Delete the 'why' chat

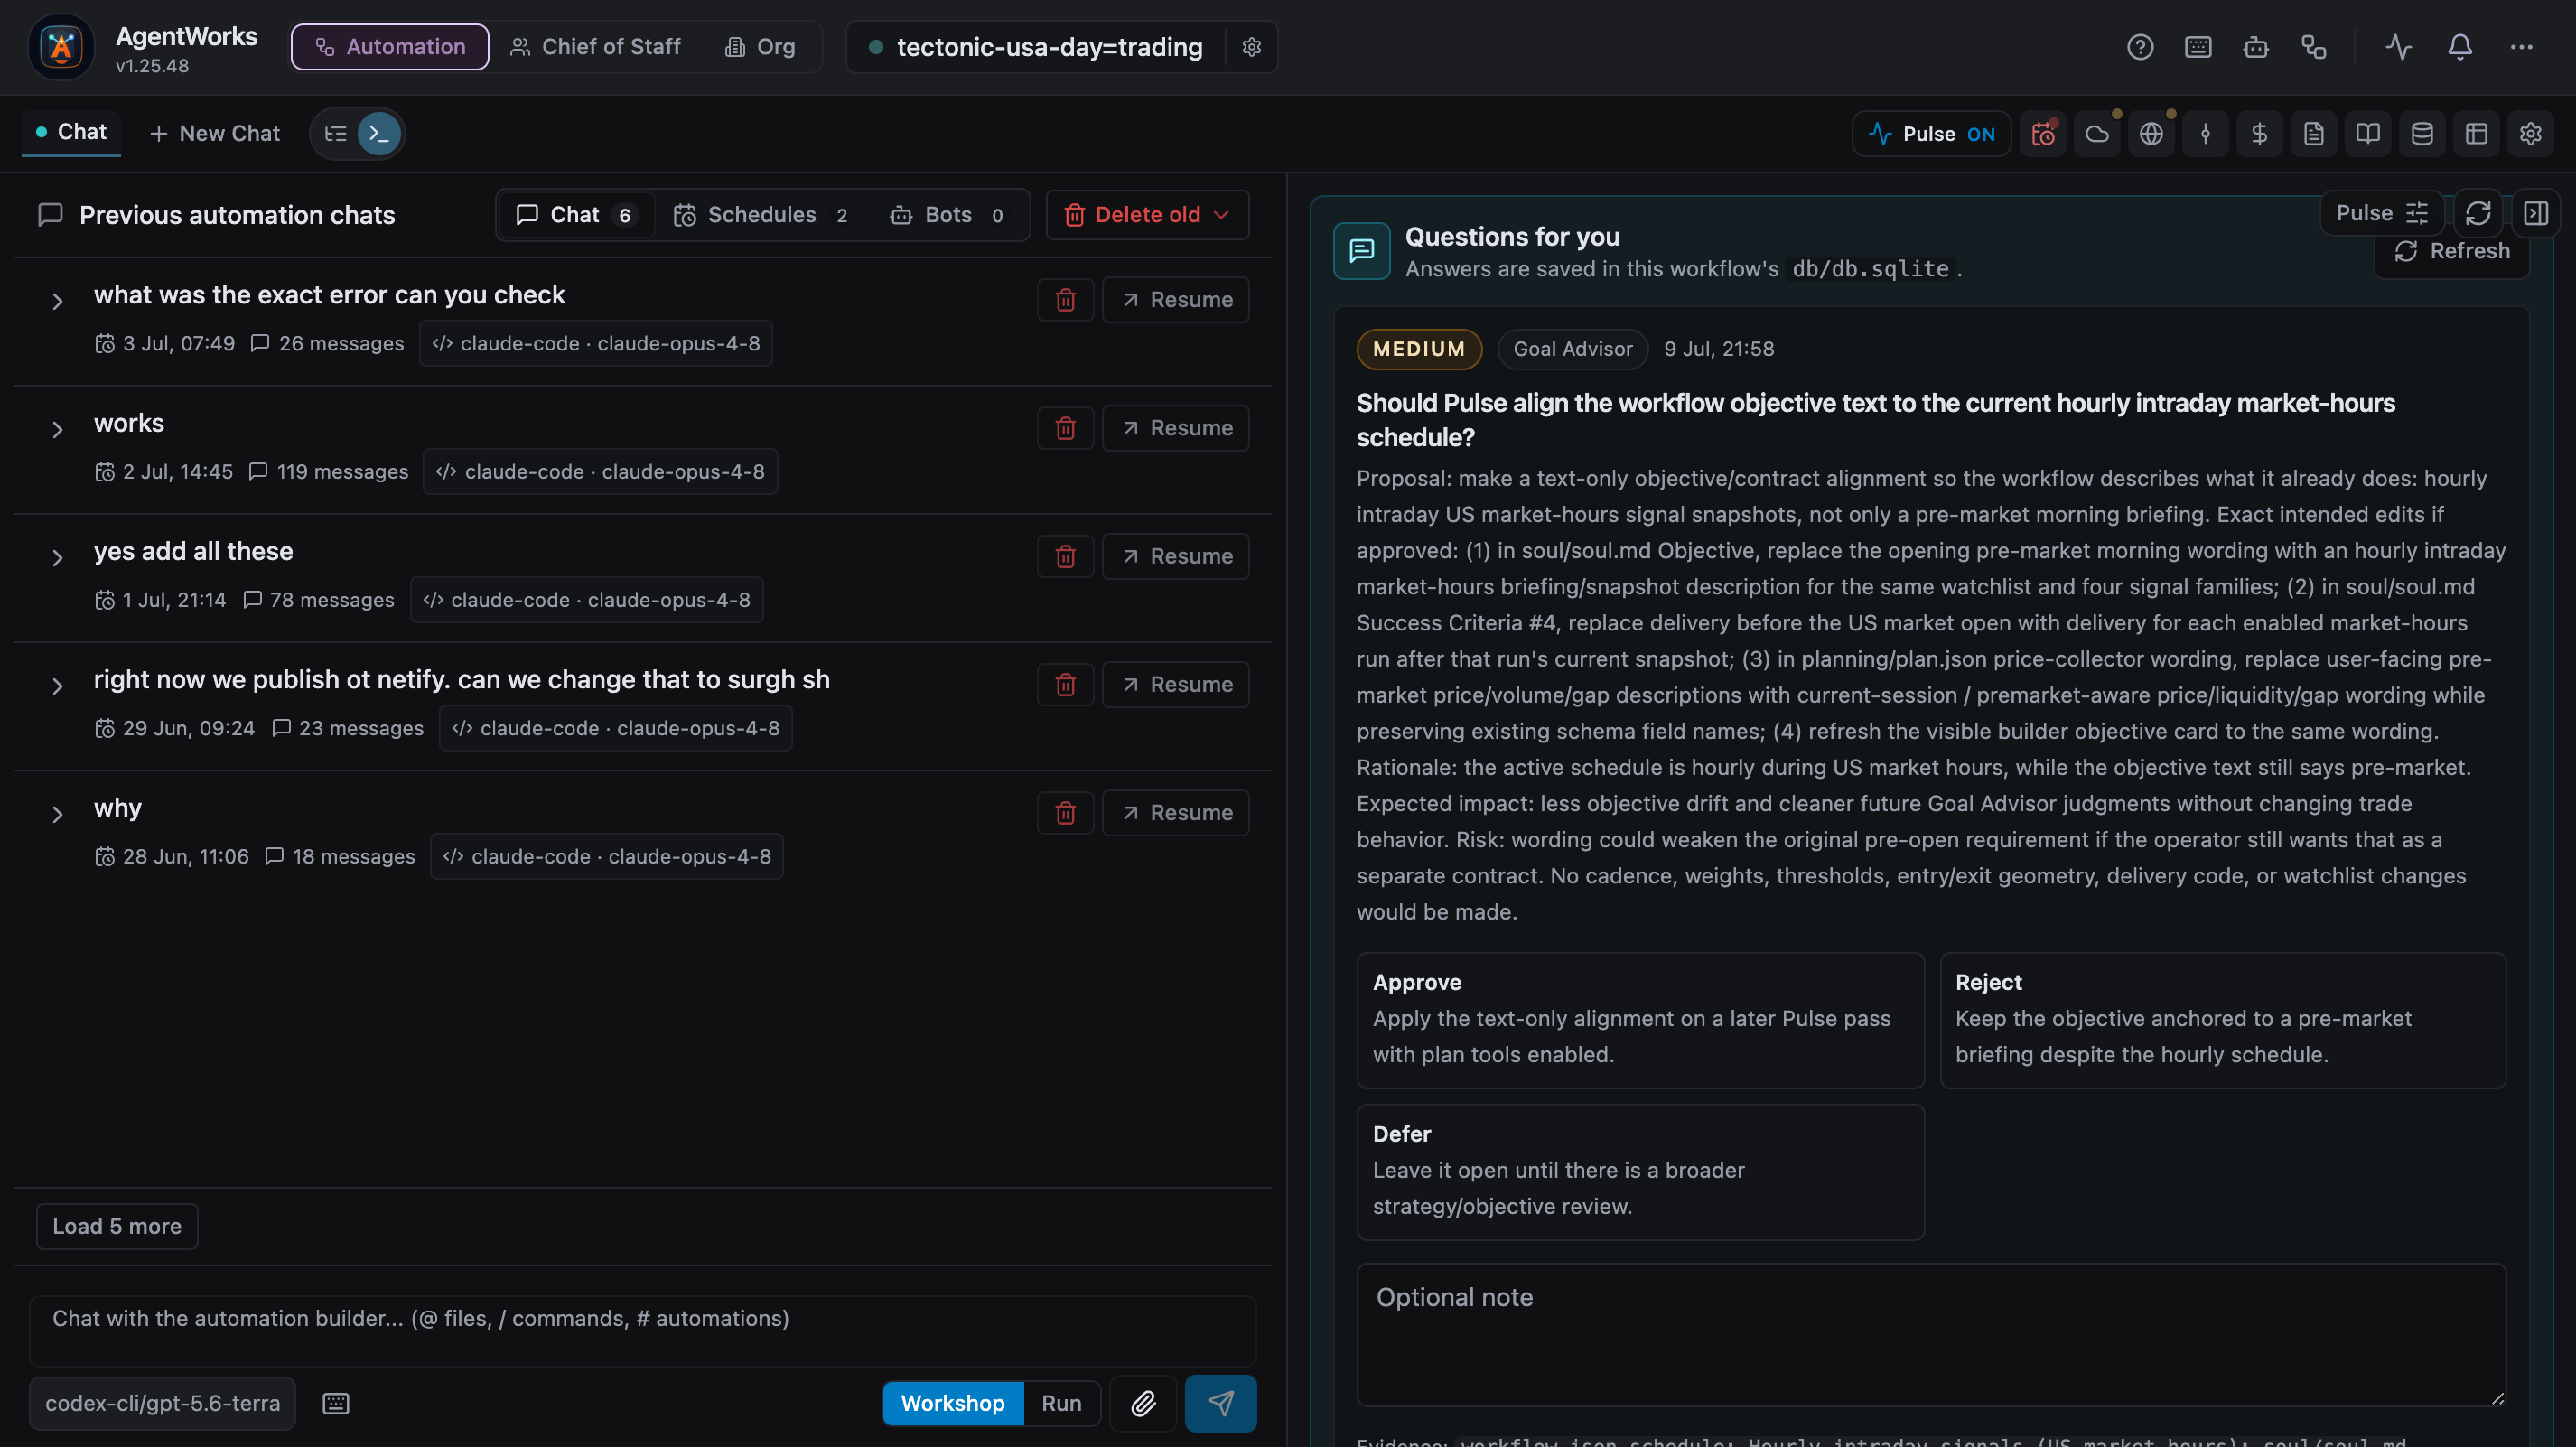pos(1065,813)
